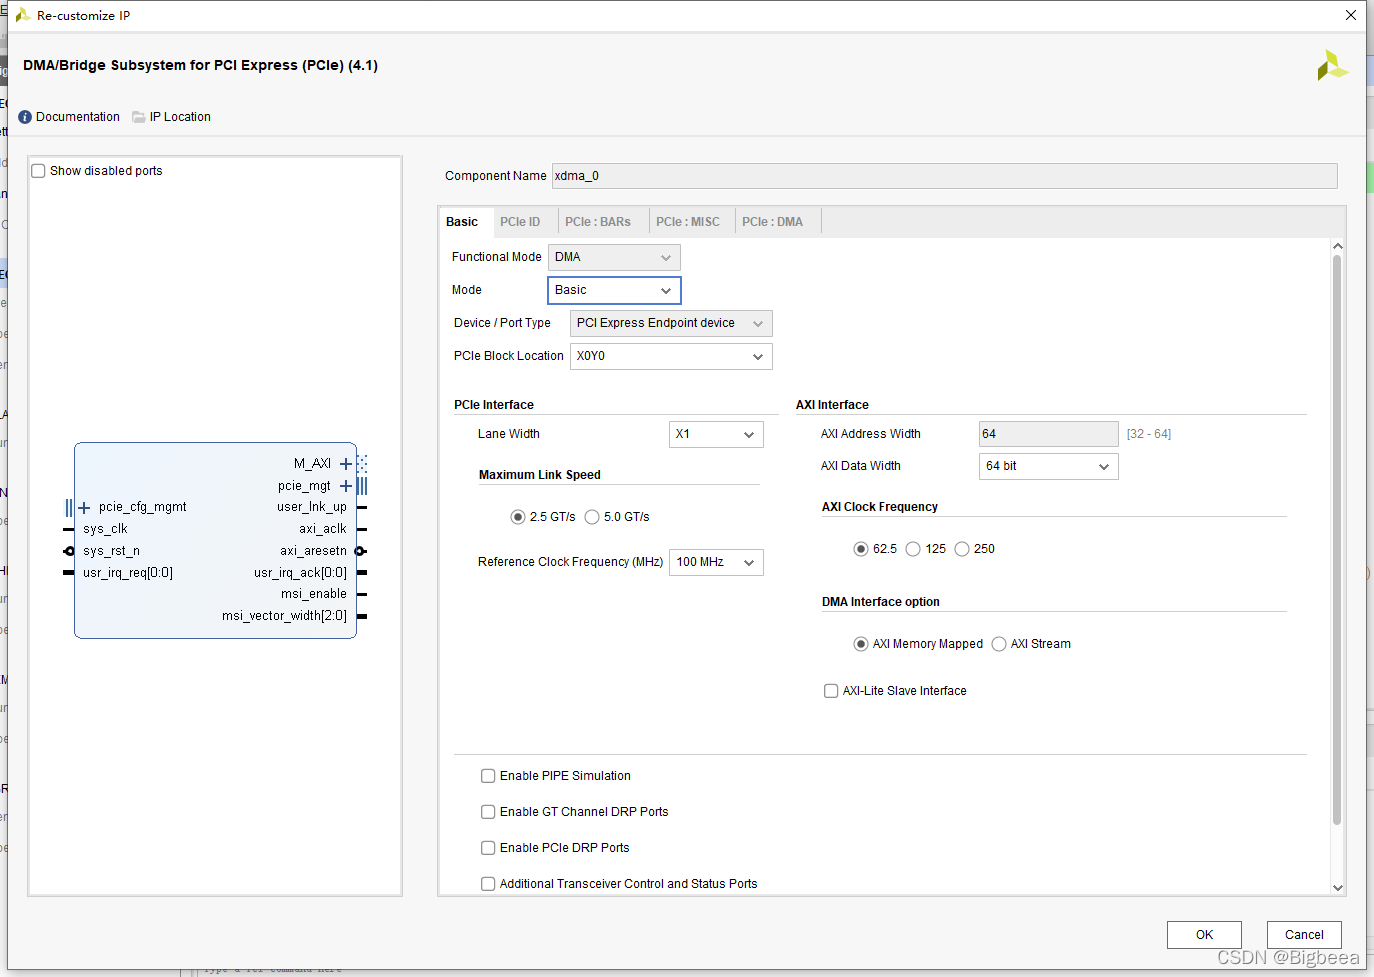Image resolution: width=1374 pixels, height=977 pixels.
Task: Click the sys_clk port label
Action: 105,529
